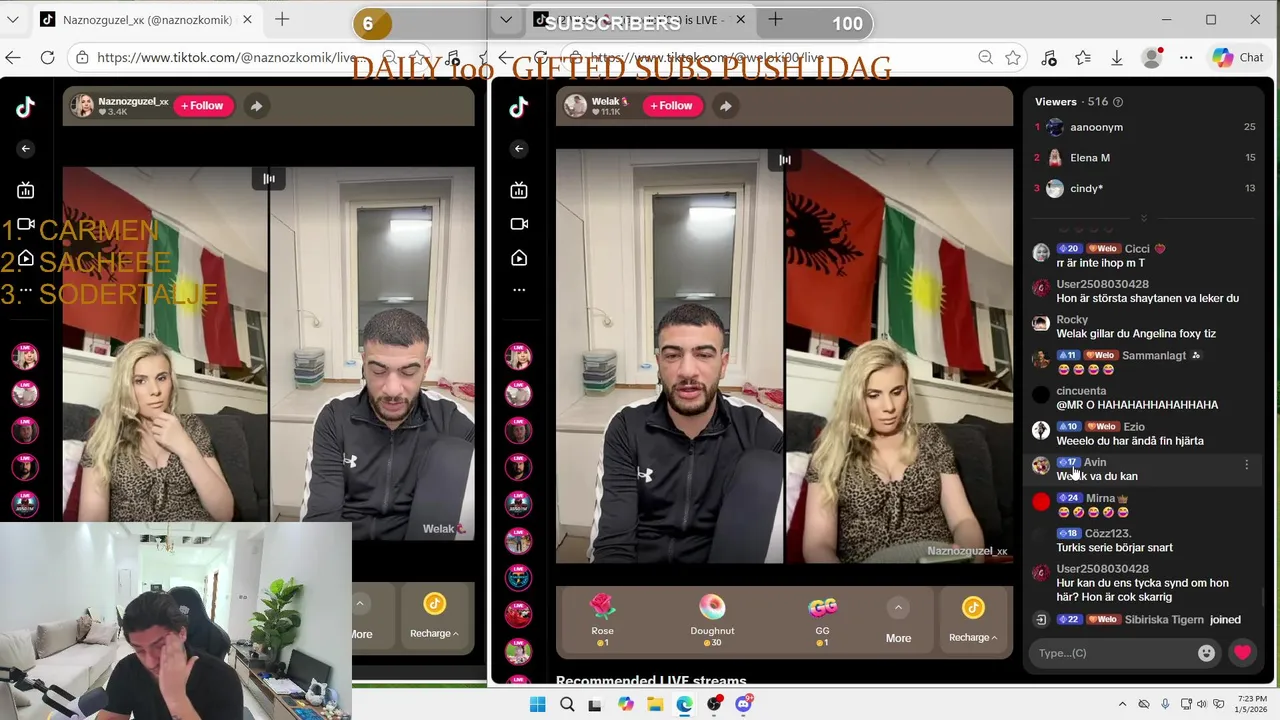Open tab search dropdown in left window

tap(13, 20)
